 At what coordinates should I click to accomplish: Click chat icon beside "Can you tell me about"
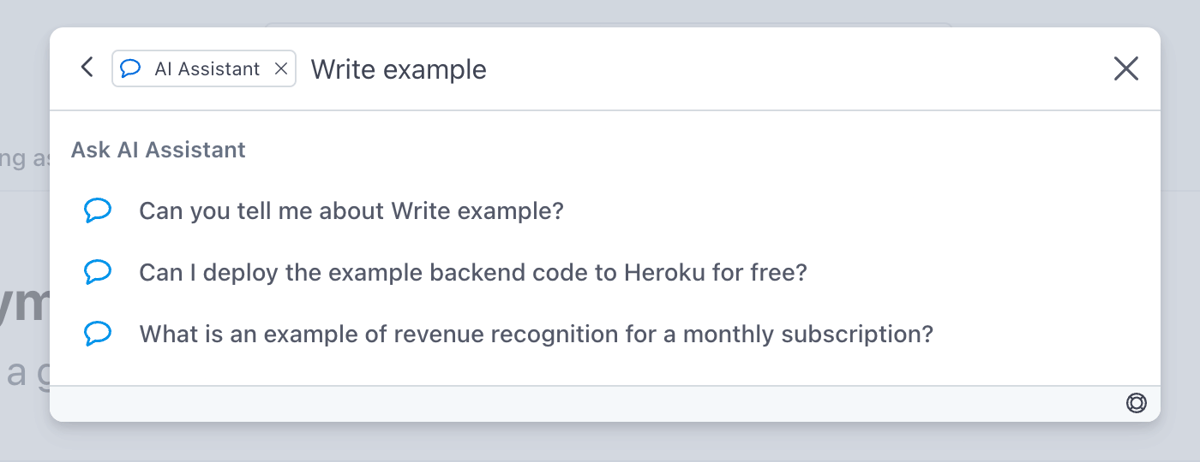(97, 211)
